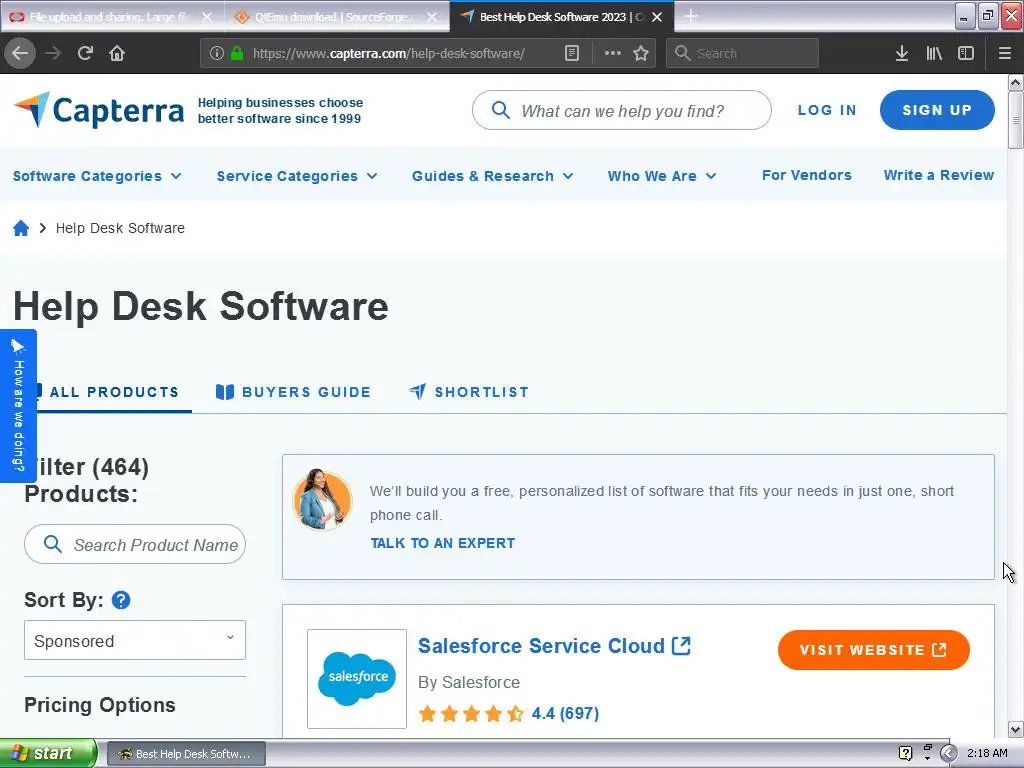The image size is (1024, 768).
Task: Click the page scrollbar thumb
Action: pos(1016,120)
